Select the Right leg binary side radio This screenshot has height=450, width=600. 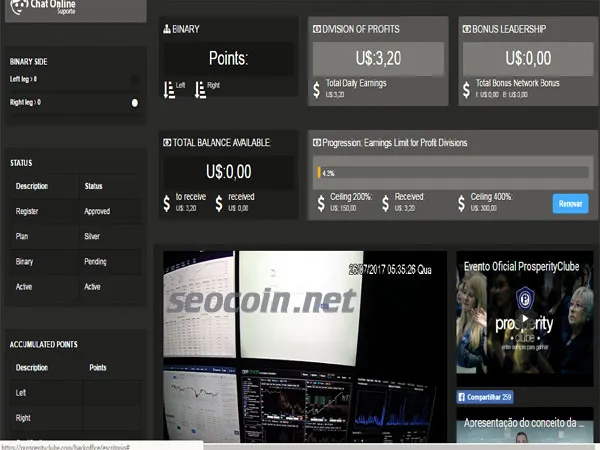(135, 103)
